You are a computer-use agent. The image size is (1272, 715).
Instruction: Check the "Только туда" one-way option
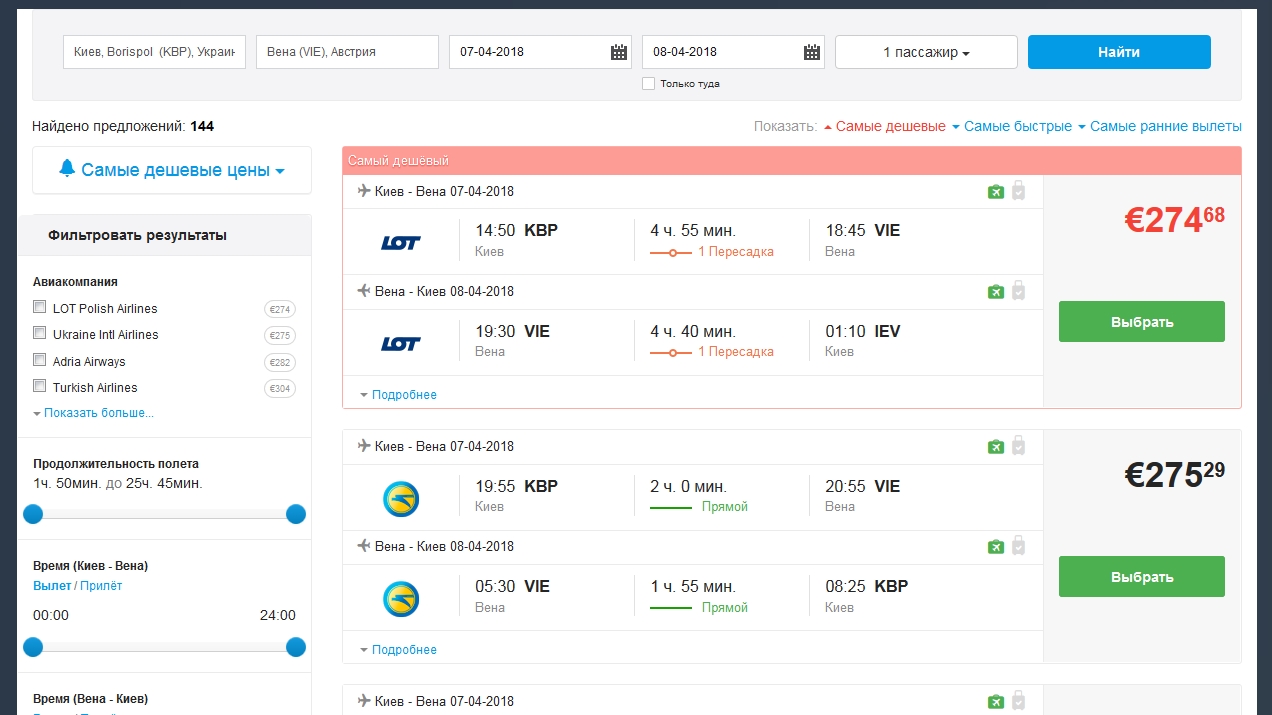click(x=649, y=84)
